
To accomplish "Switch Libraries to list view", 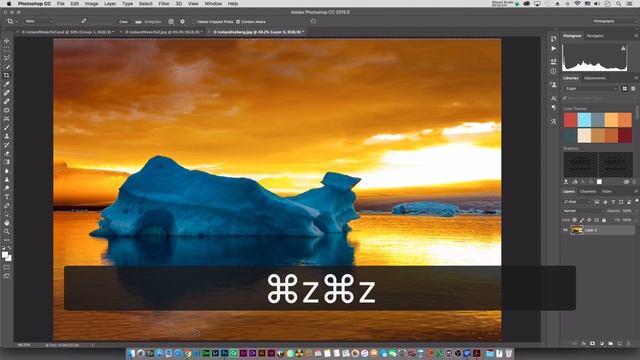I will tap(633, 89).
